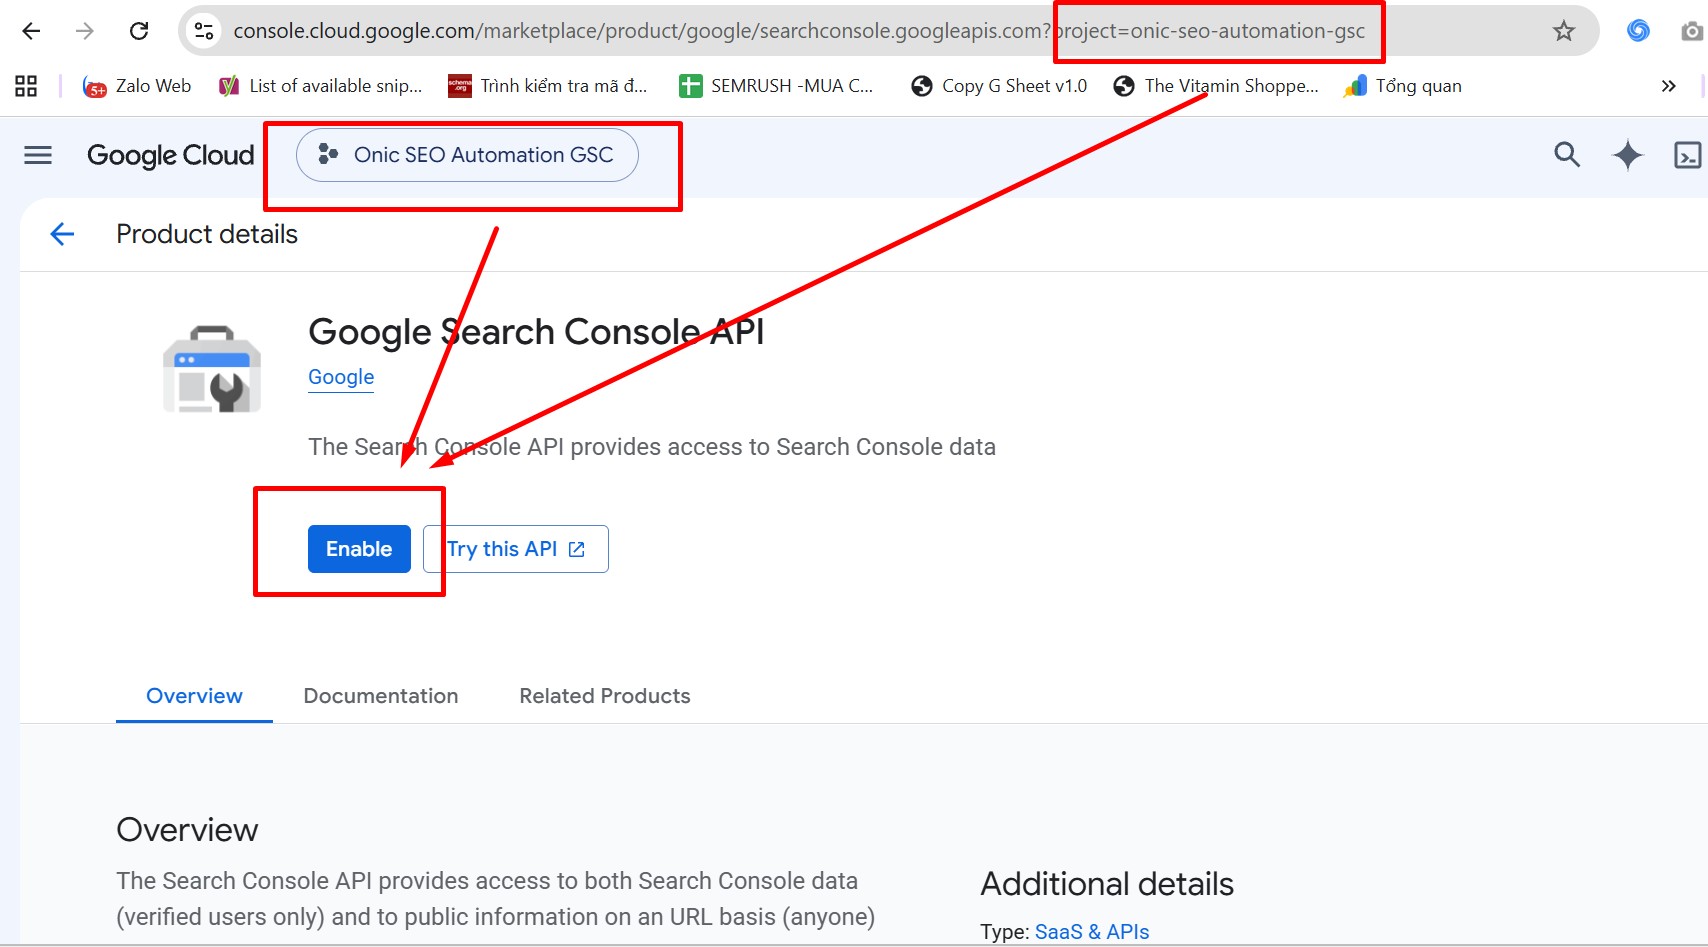Open the SaaS & APIs type link
The height and width of the screenshot is (947, 1708).
1092,932
